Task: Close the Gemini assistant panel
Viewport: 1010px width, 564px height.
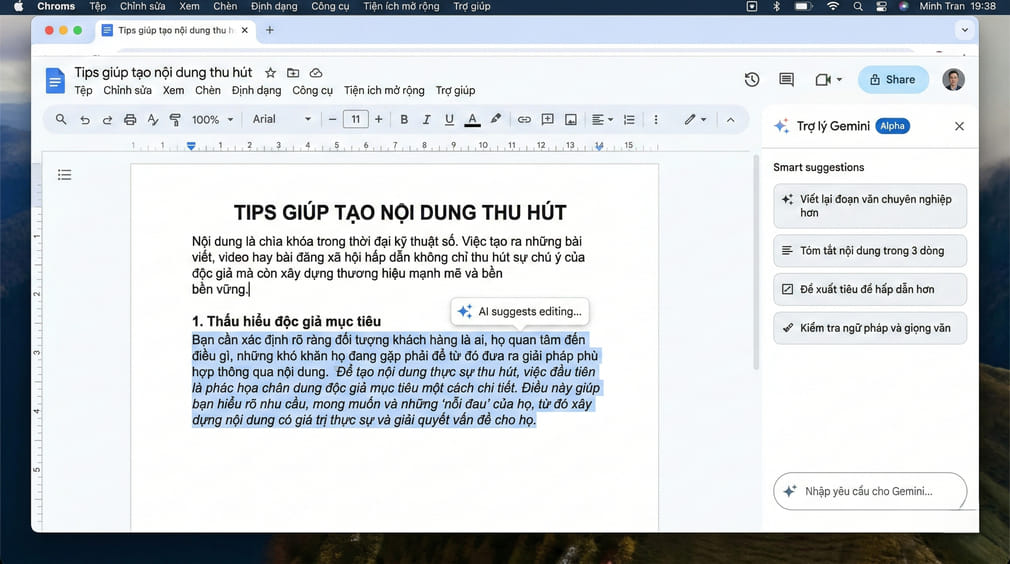Action: (x=959, y=126)
